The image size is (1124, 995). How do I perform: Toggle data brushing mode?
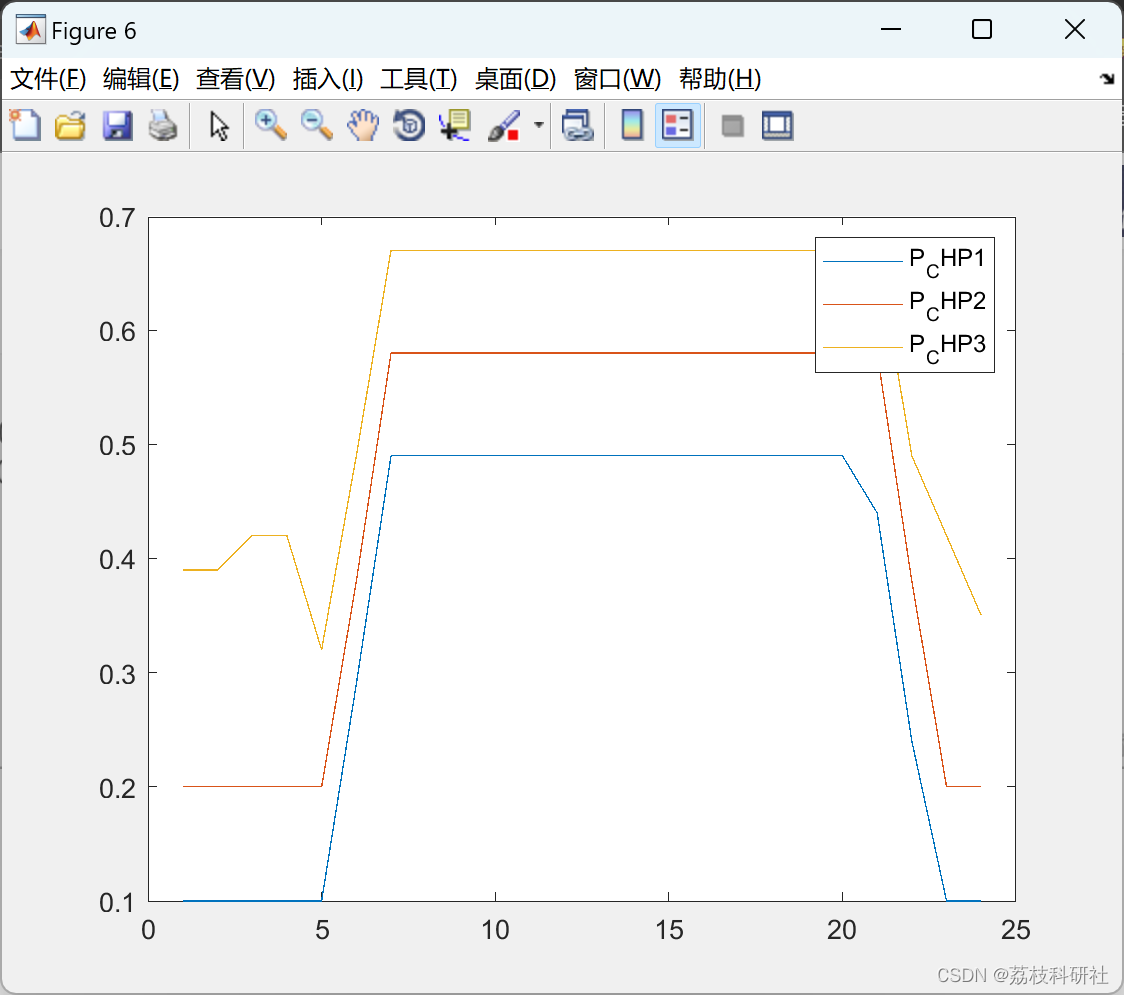tap(505, 125)
